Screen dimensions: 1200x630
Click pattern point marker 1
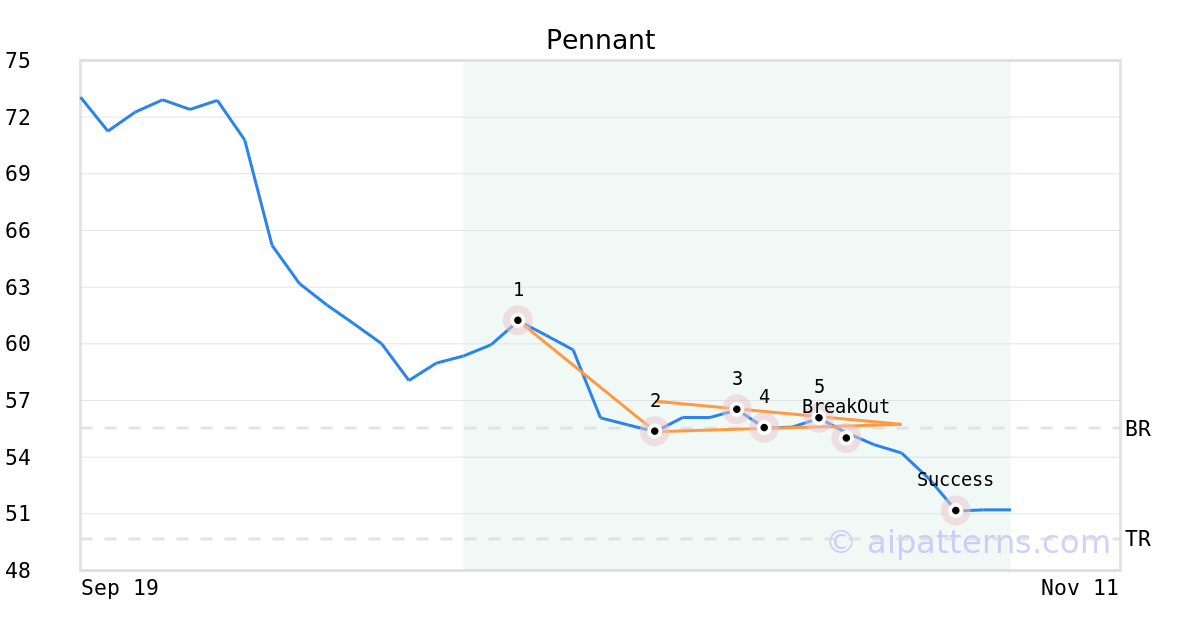[517, 320]
